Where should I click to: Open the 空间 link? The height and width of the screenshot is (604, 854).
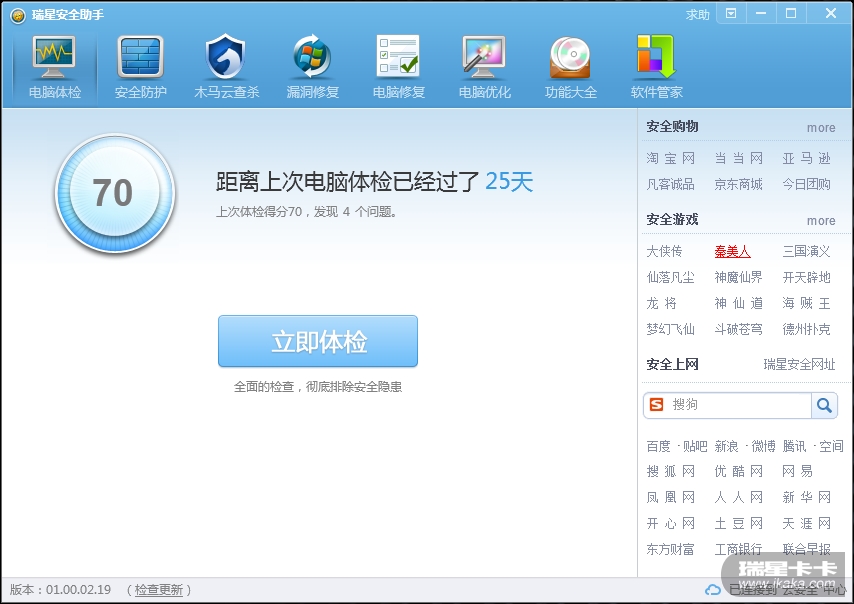pos(831,447)
